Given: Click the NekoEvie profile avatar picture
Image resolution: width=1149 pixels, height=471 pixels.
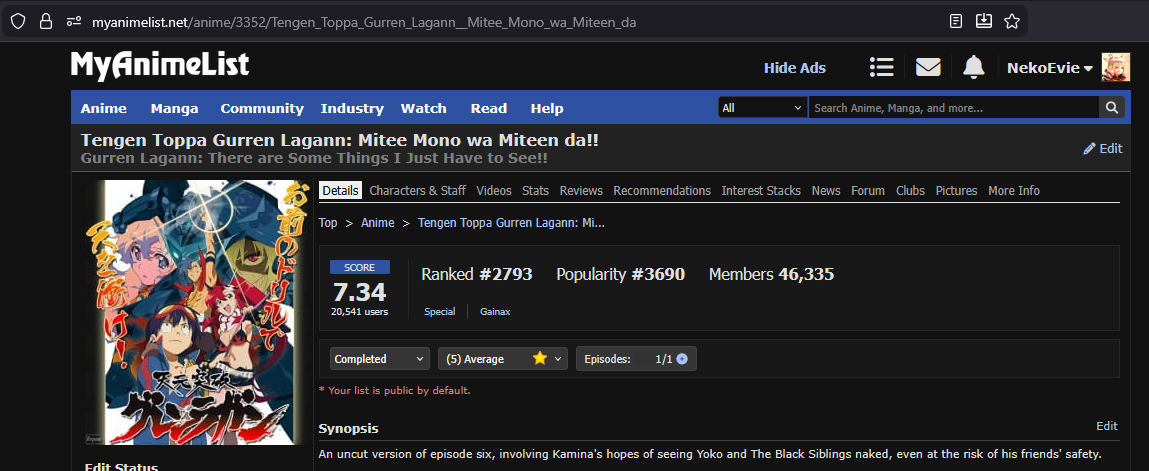Looking at the screenshot, I should [1116, 67].
